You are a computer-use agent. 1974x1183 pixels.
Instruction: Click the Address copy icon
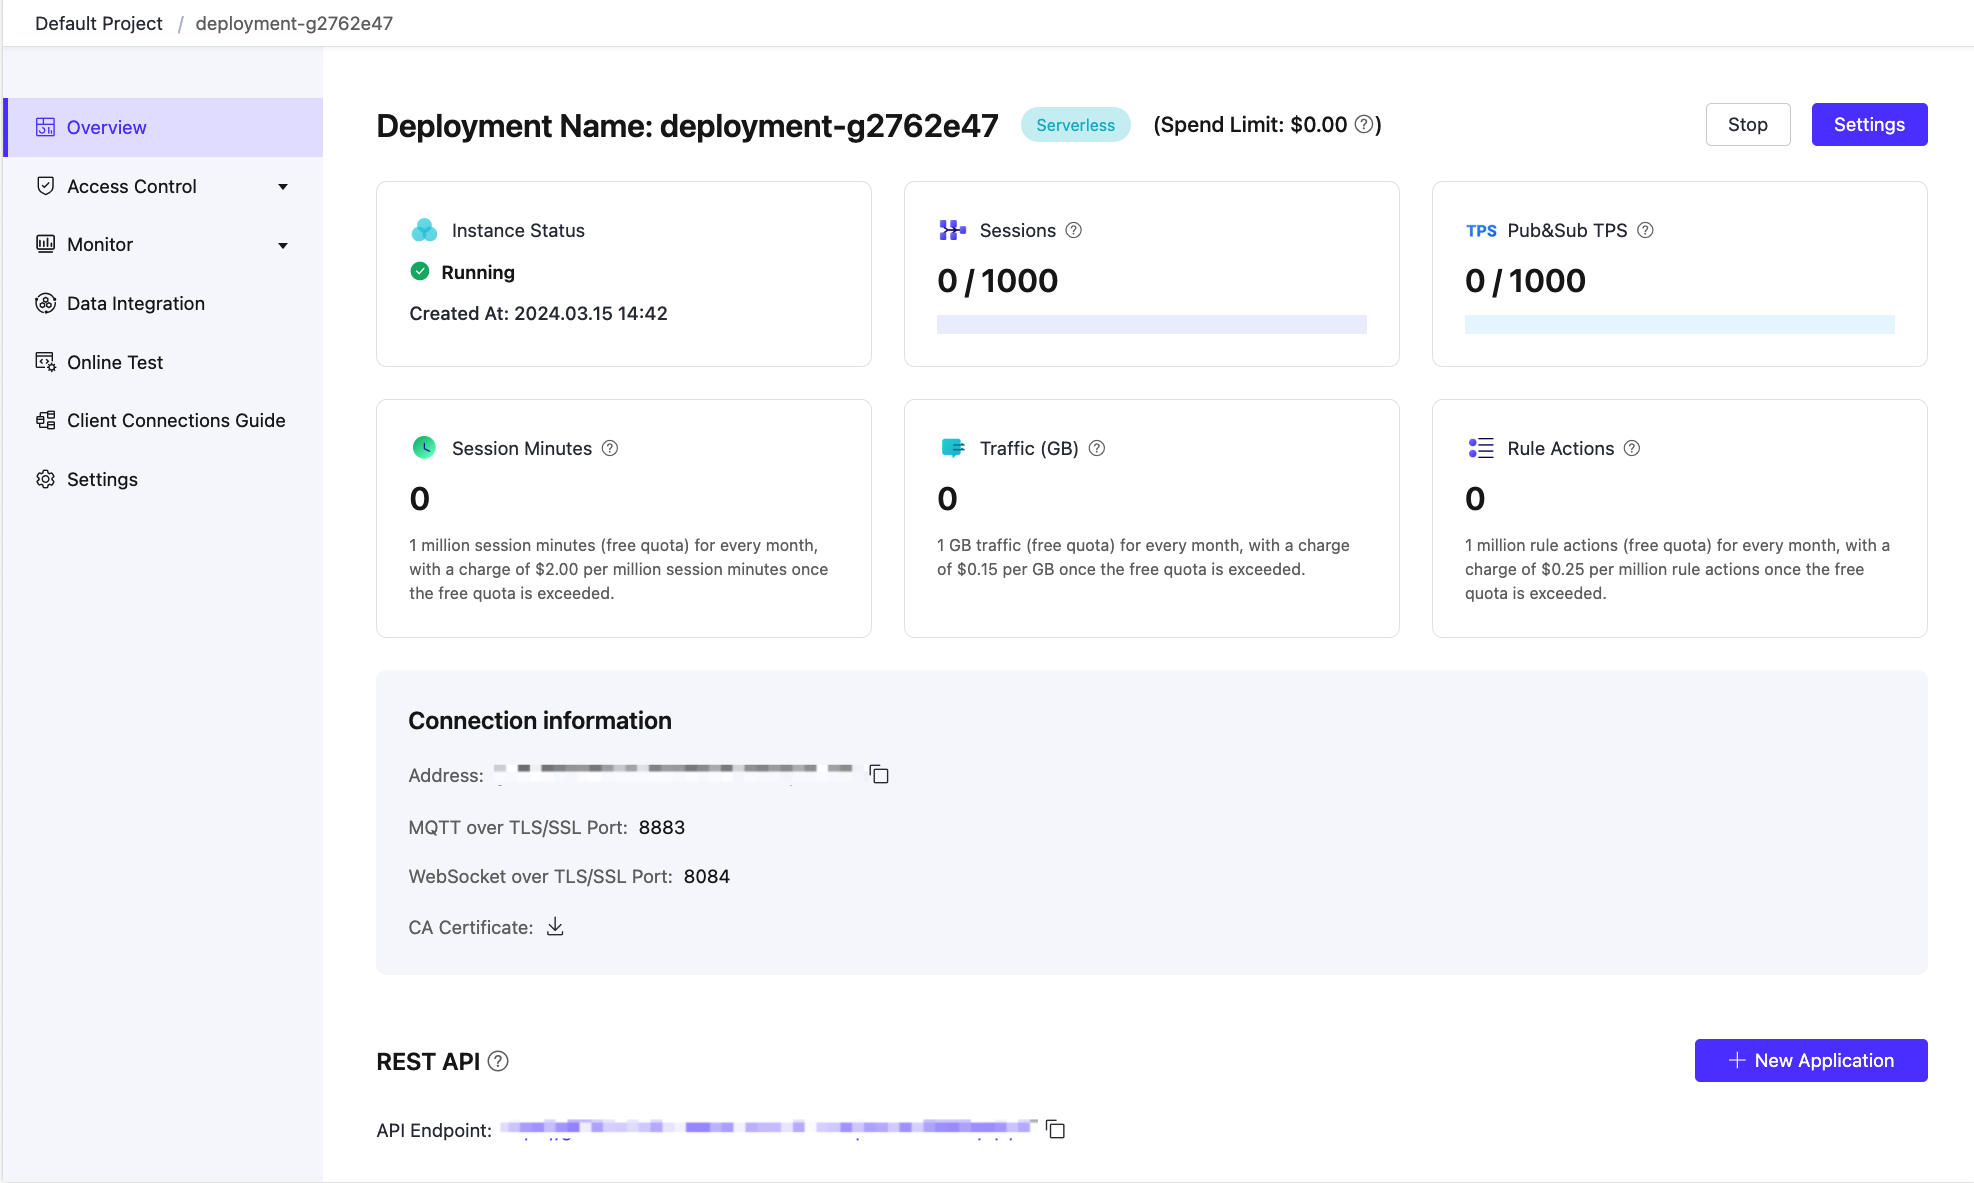pyautogui.click(x=879, y=773)
